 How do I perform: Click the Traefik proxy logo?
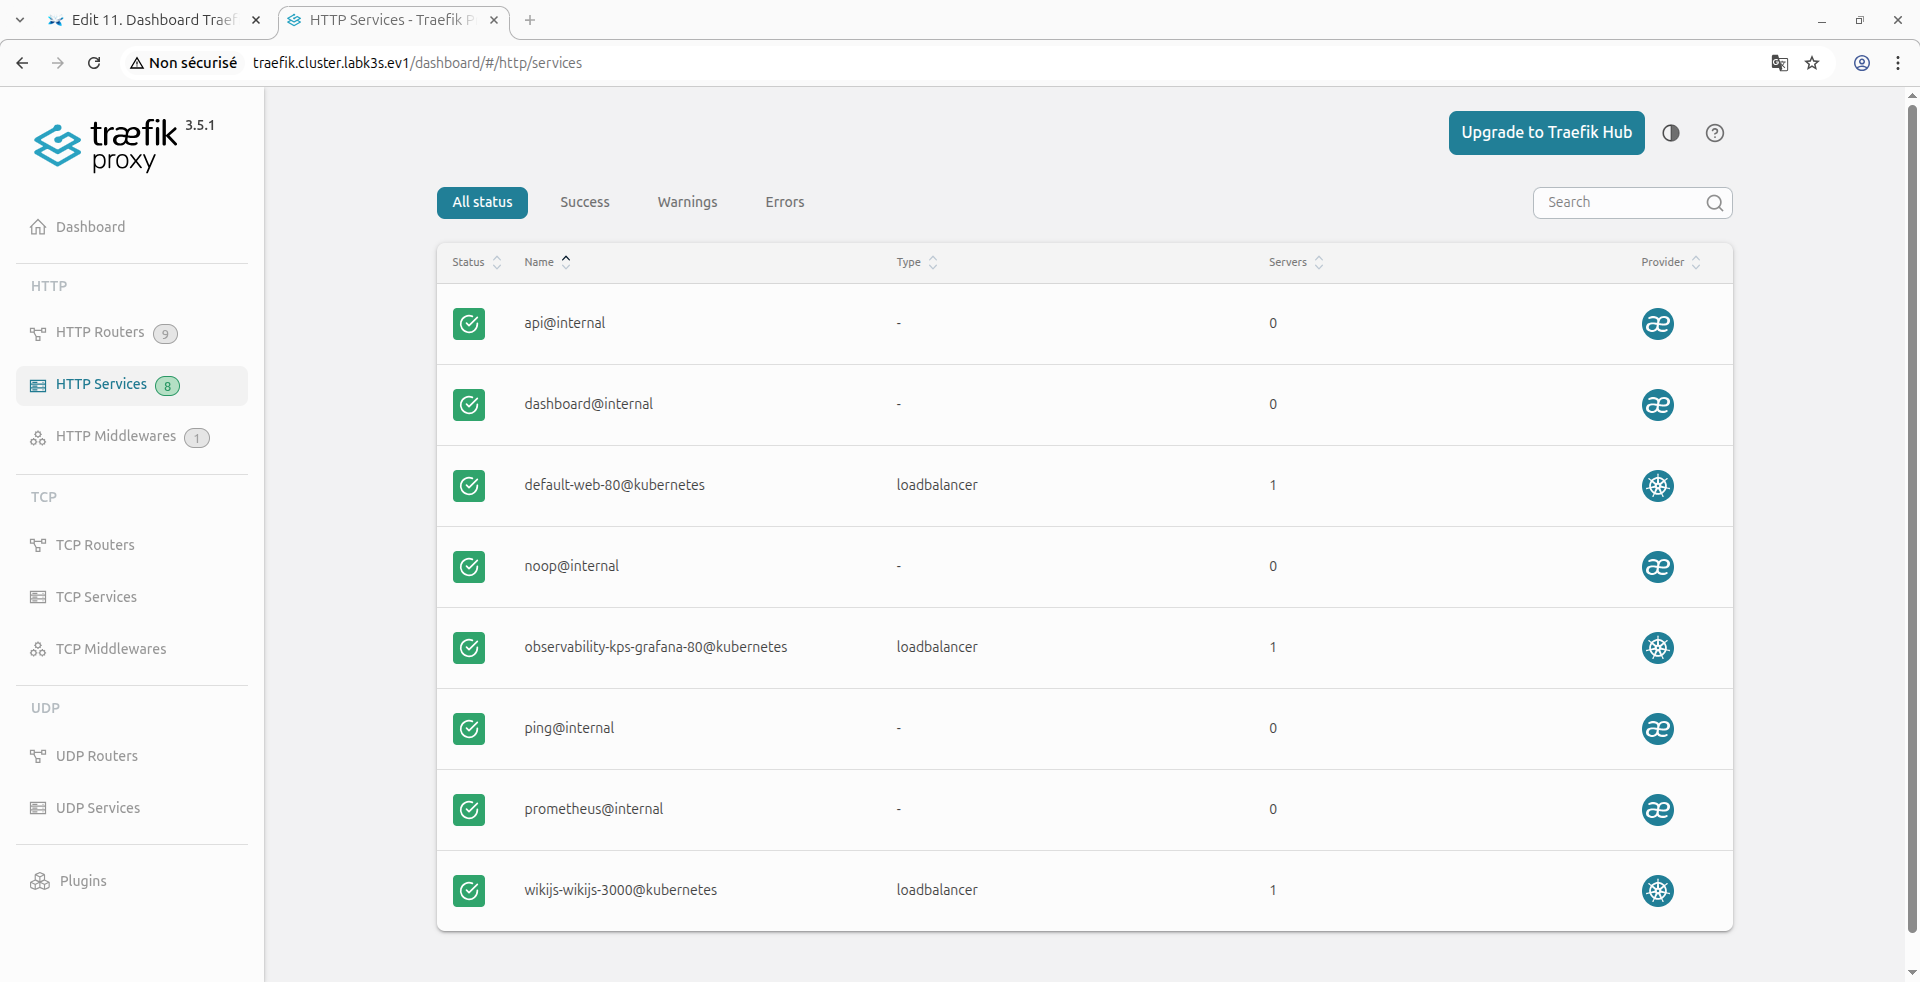point(124,146)
